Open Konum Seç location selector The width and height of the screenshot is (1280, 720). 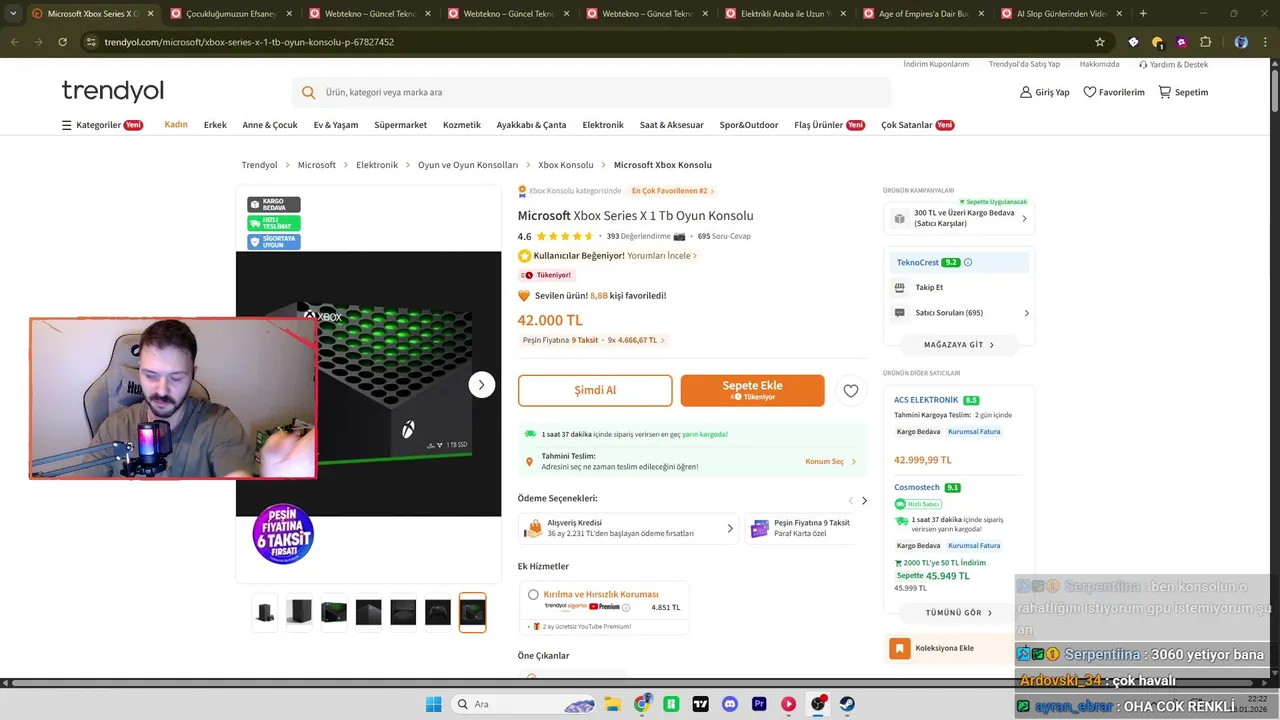tap(831, 462)
